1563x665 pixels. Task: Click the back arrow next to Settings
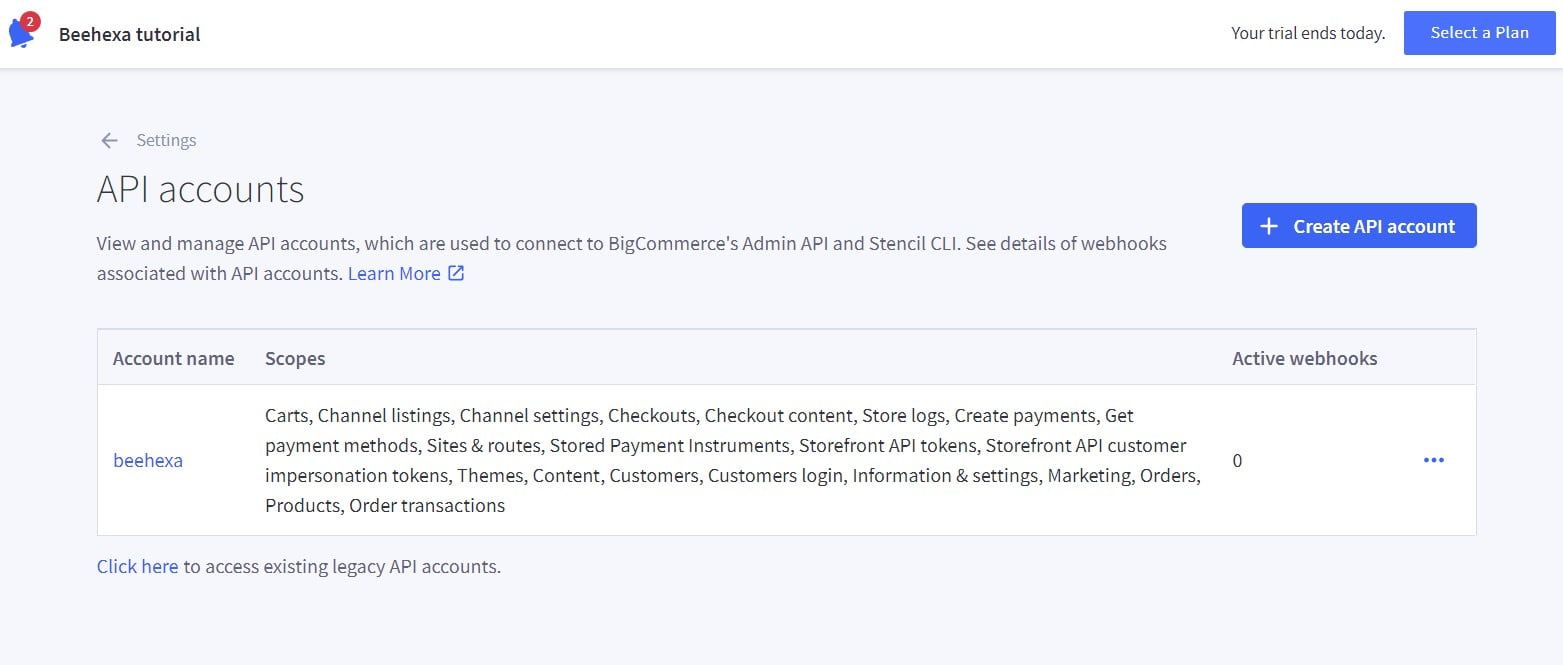pyautogui.click(x=109, y=140)
